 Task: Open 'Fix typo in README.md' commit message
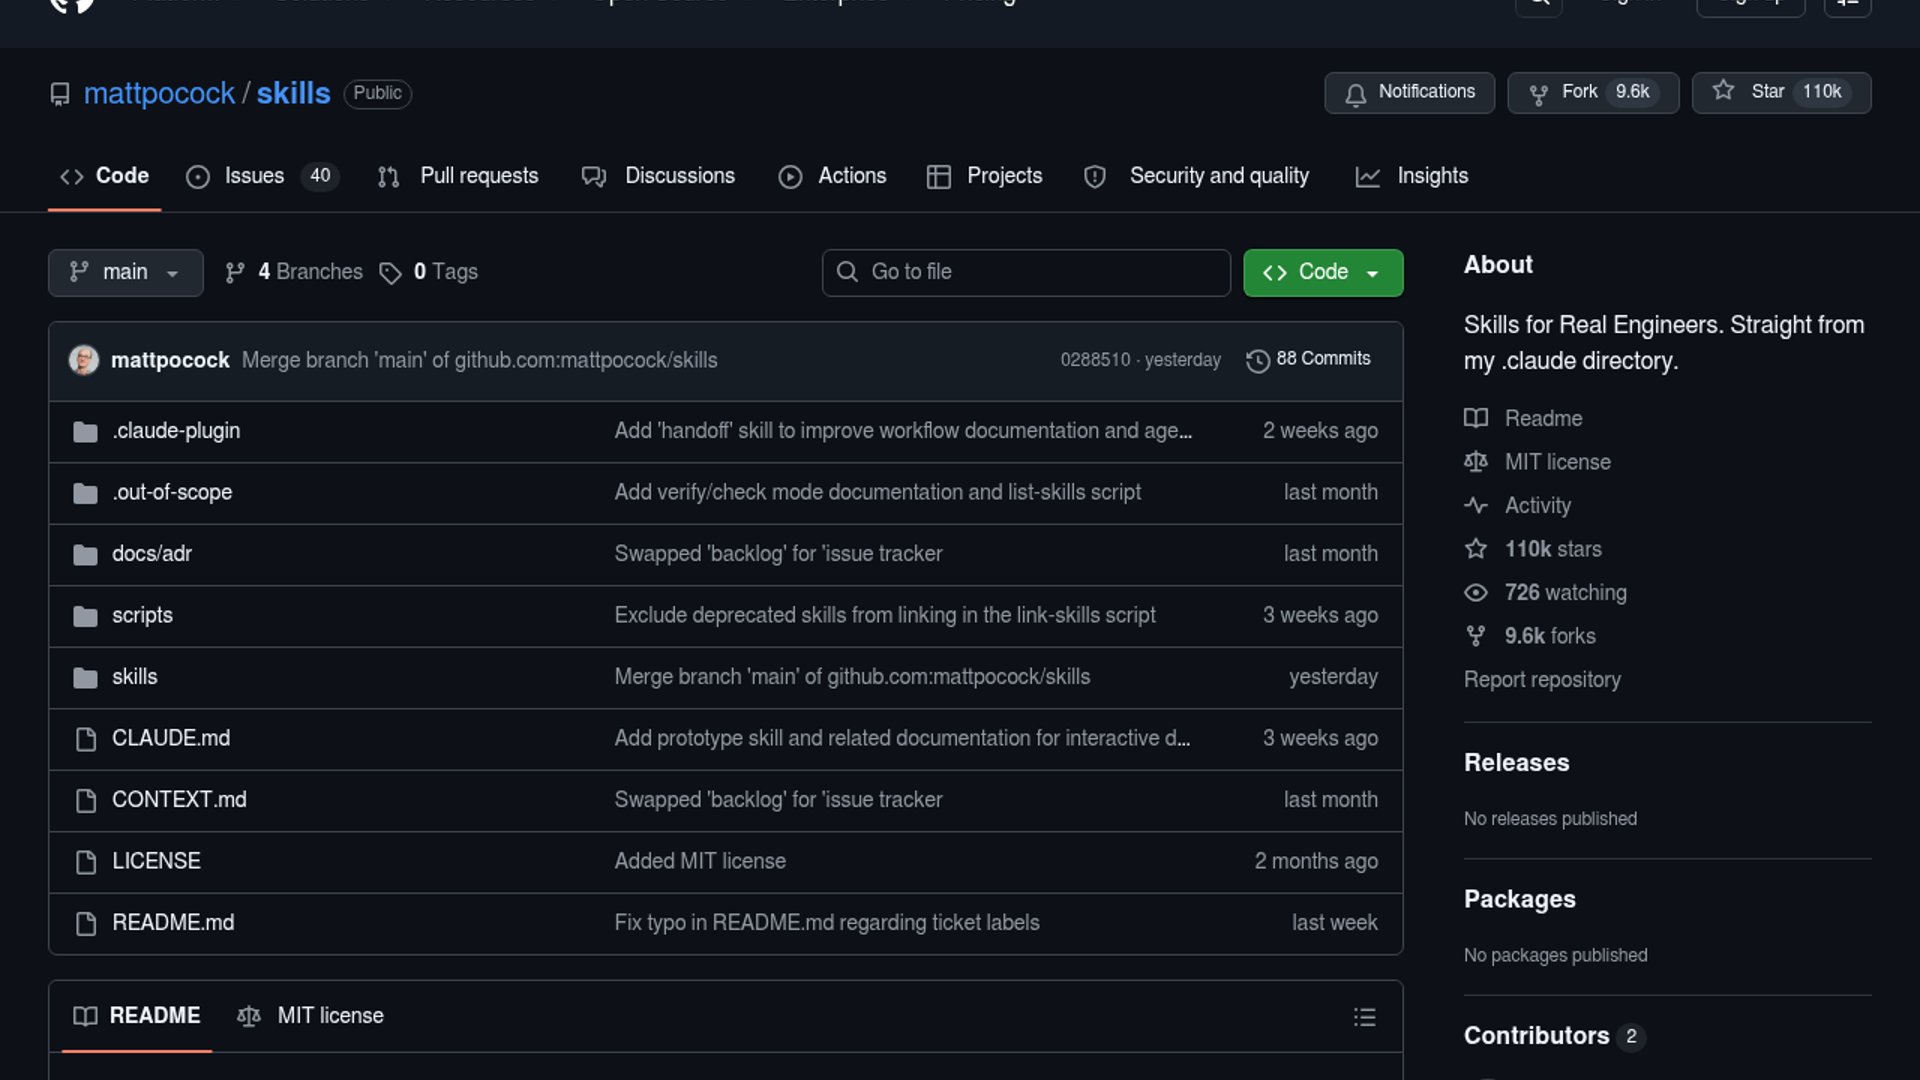tap(827, 923)
